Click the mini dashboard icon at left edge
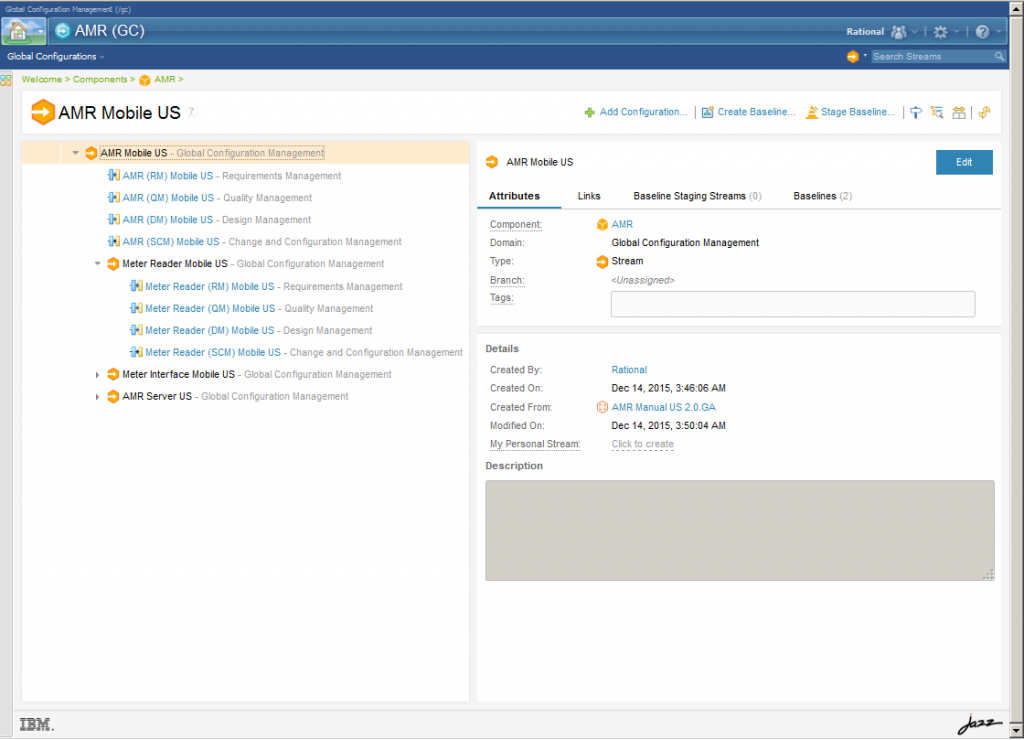This screenshot has width=1024, height=740. coord(6,80)
